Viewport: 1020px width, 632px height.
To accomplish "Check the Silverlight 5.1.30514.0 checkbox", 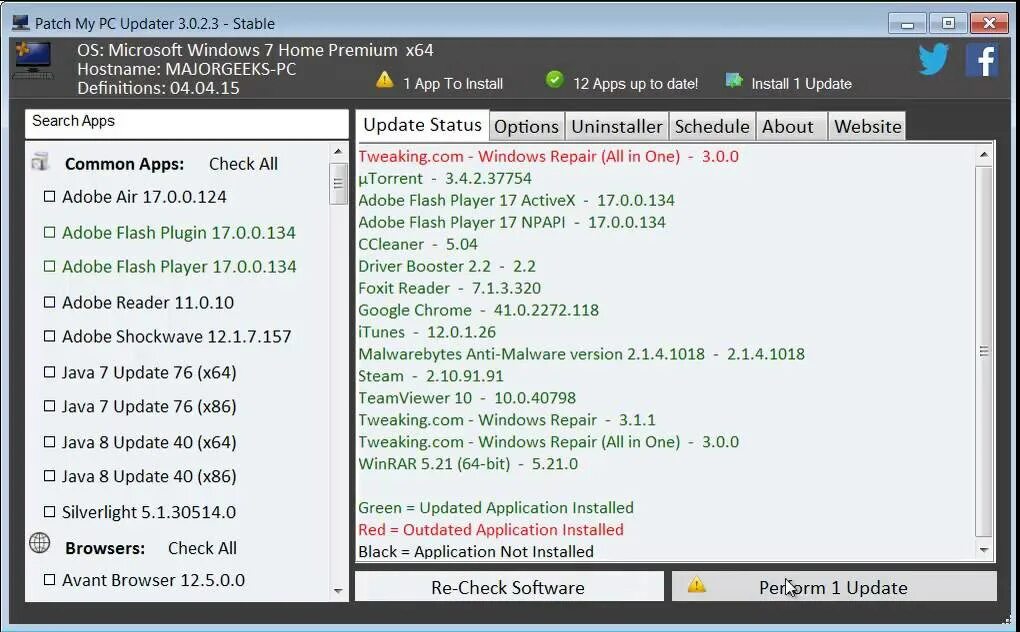I will (49, 512).
